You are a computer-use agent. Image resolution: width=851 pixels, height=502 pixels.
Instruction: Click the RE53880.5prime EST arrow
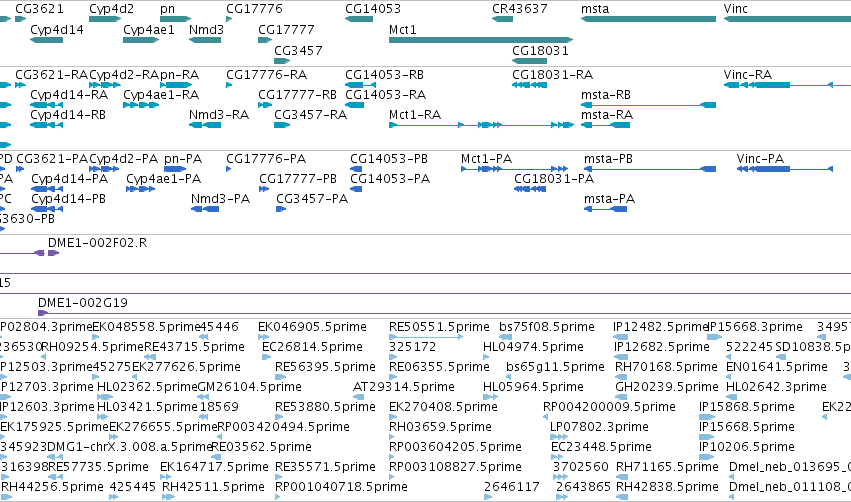(279, 417)
